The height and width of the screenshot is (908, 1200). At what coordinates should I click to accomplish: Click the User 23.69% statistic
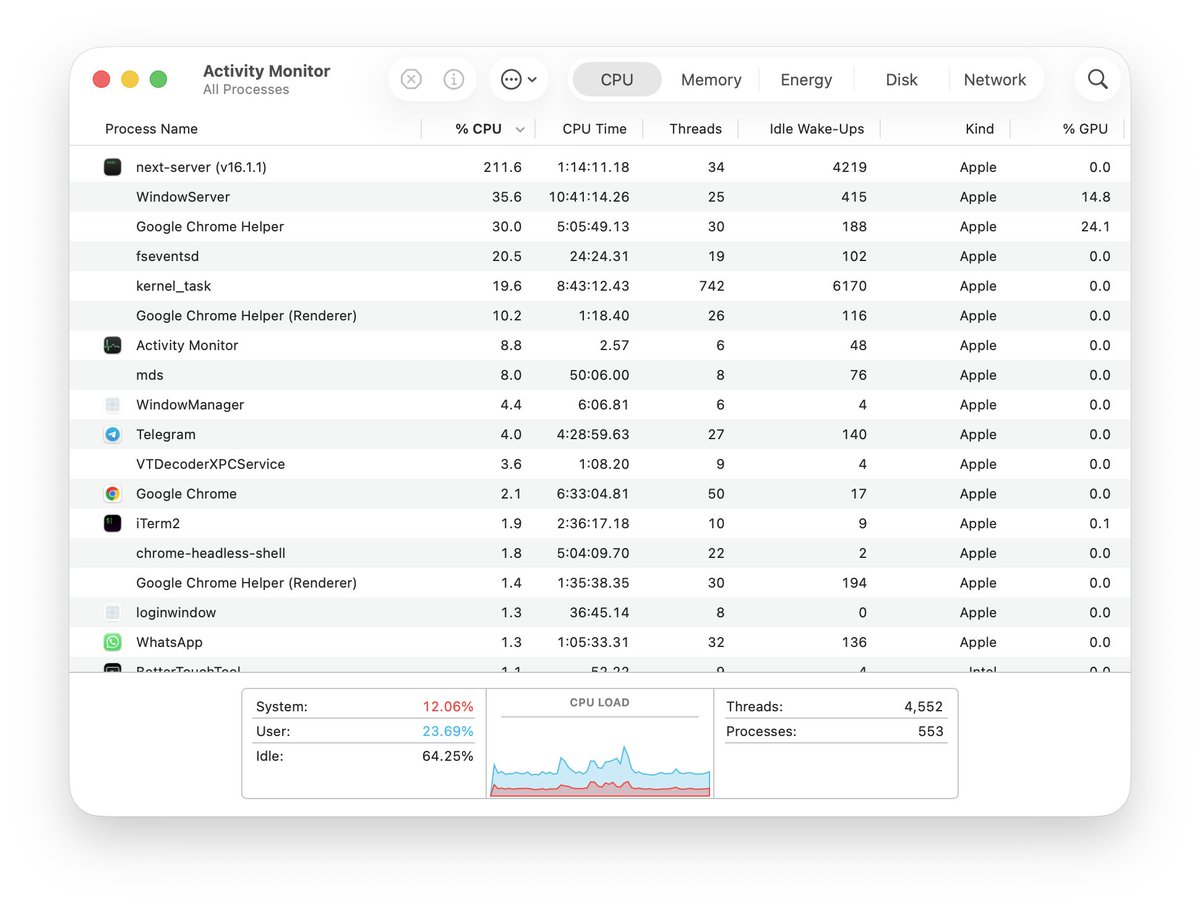364,731
